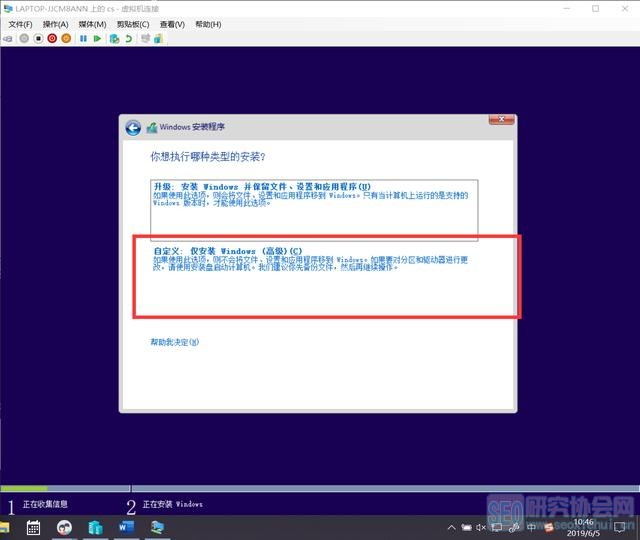Image resolution: width=640 pixels, height=540 pixels.
Task: Maximize the virtual machine connection window
Action: (596, 8)
